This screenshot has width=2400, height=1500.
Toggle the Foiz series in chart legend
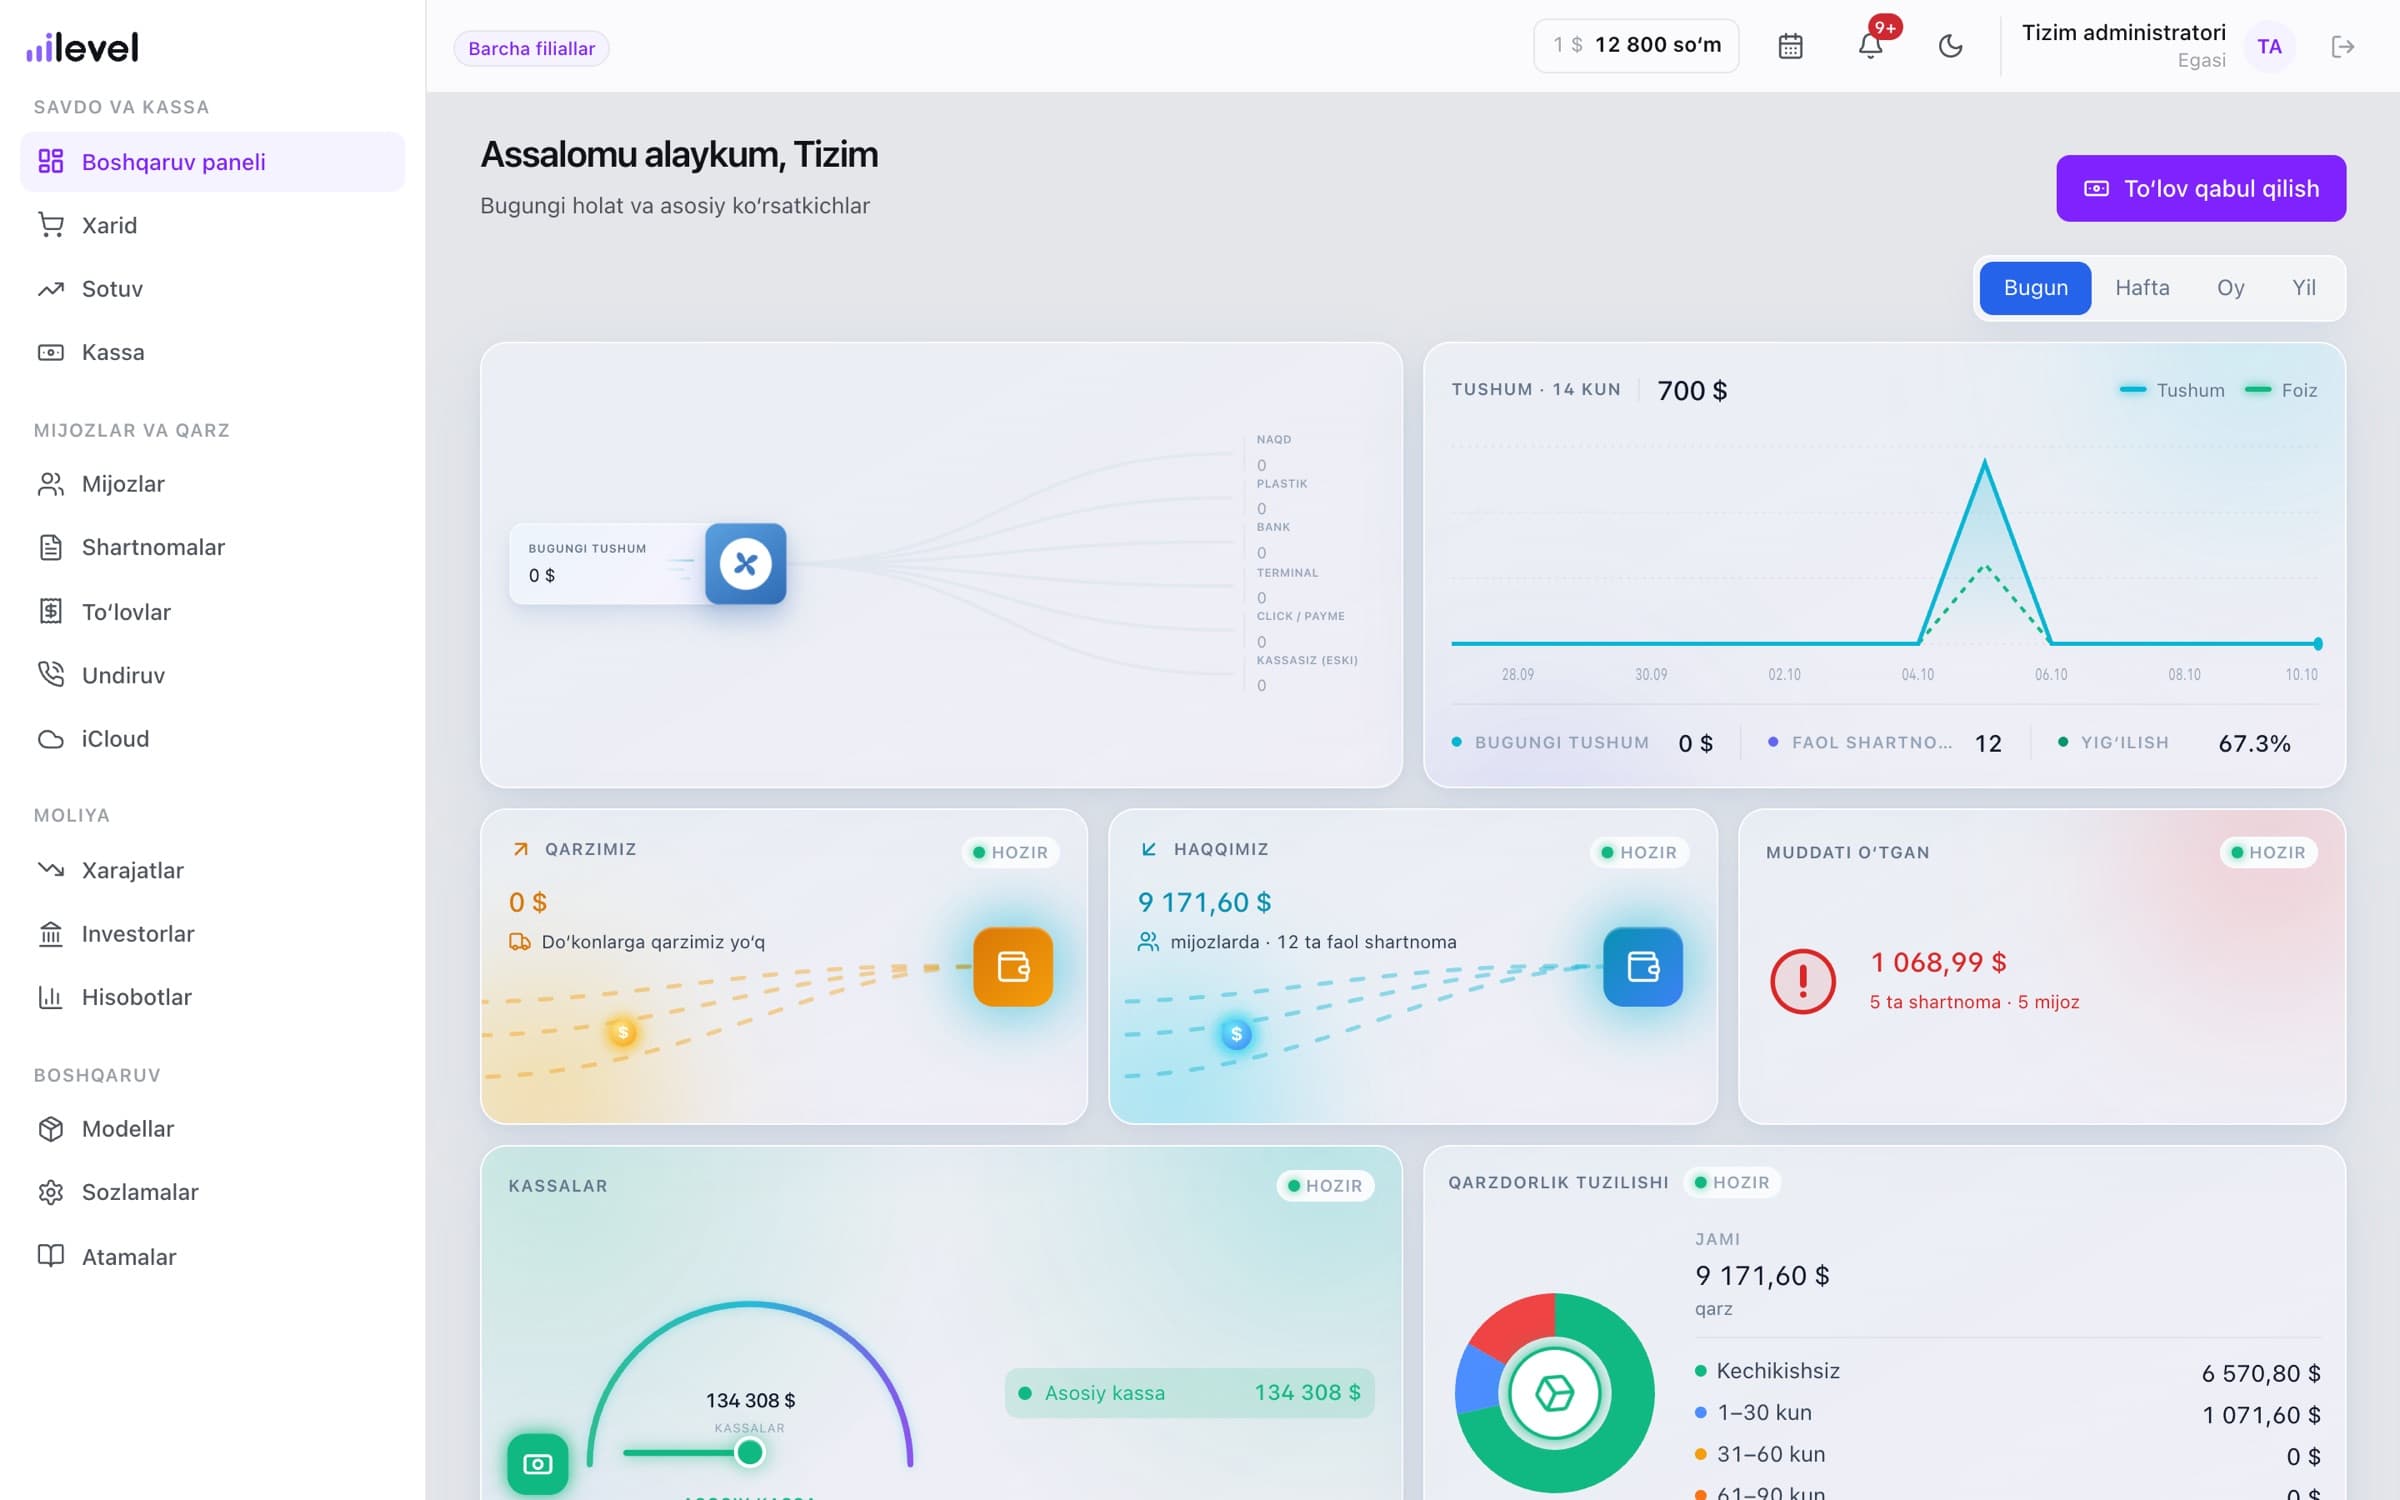pyautogui.click(x=2280, y=390)
